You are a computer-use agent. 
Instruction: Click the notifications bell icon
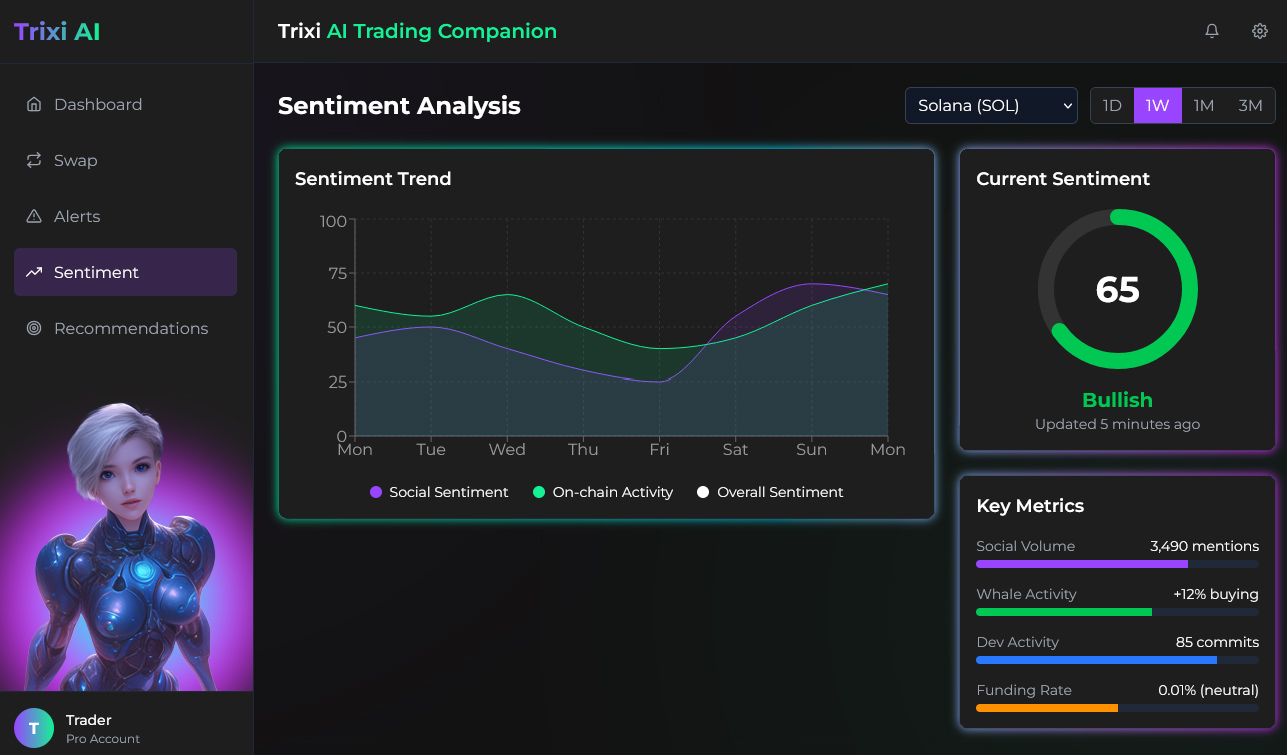[x=1211, y=31]
